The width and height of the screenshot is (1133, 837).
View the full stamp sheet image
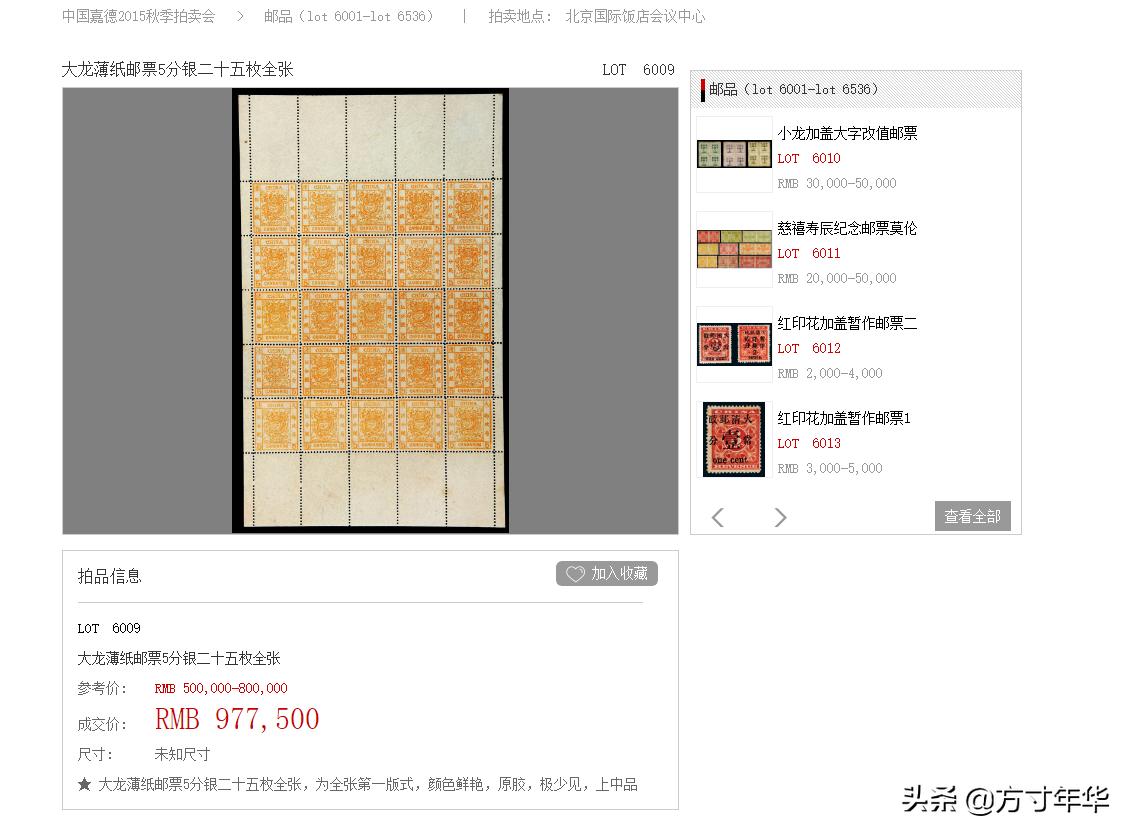click(x=370, y=310)
